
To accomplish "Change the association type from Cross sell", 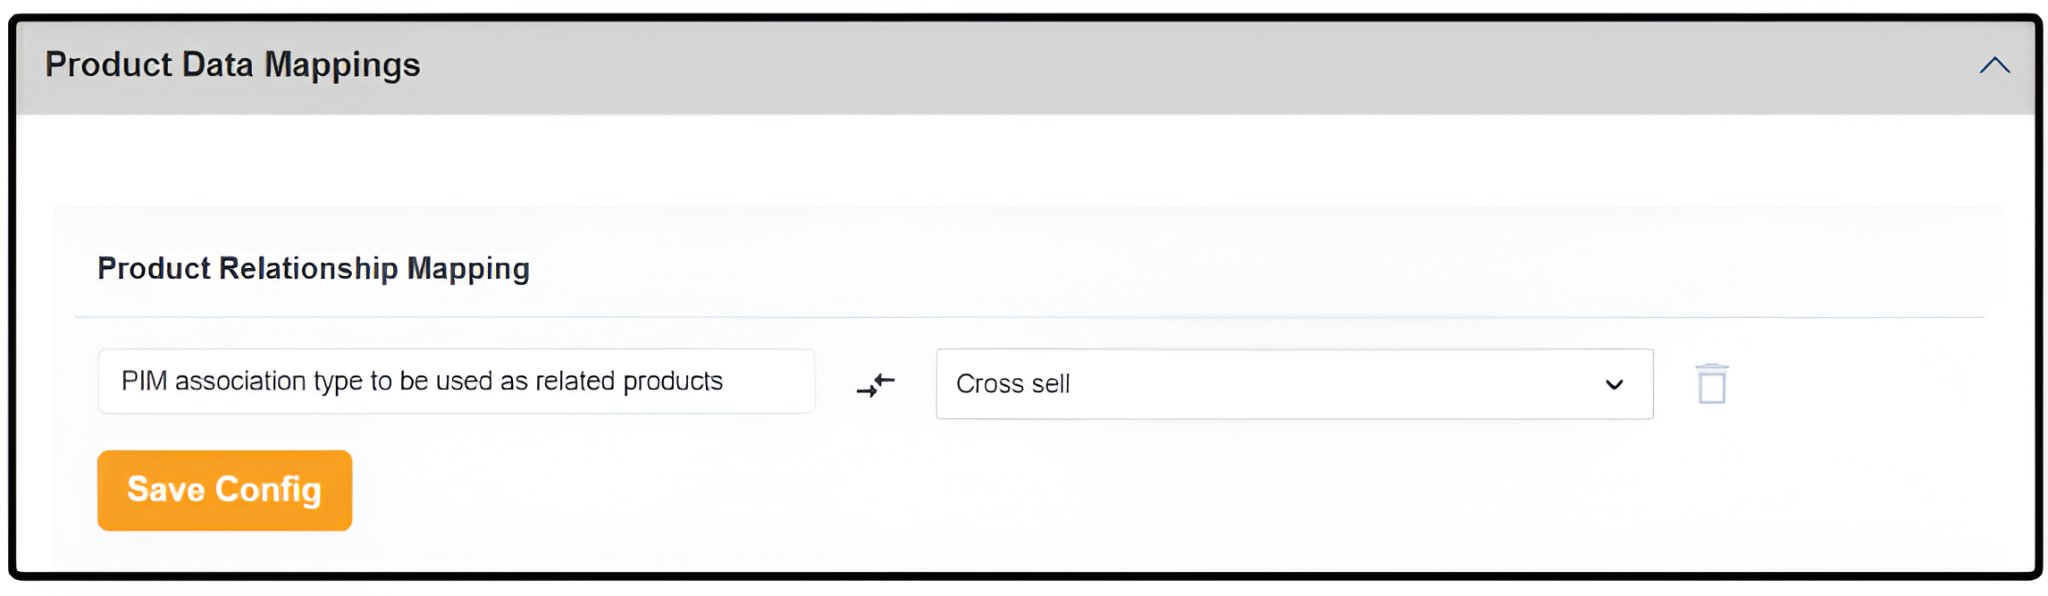I will [1293, 384].
